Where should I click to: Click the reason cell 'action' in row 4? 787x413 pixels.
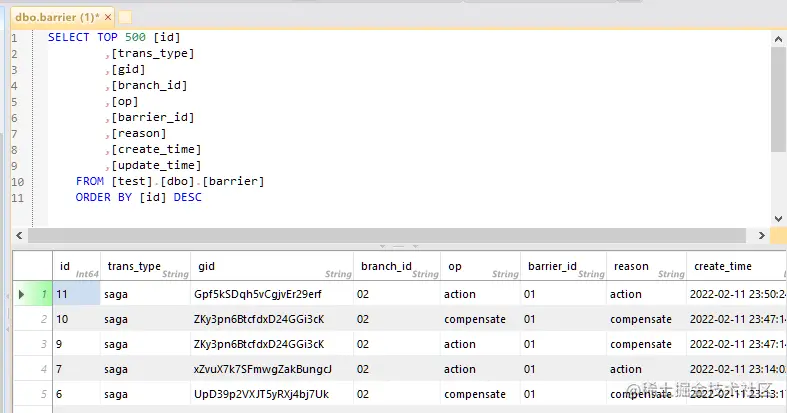(x=646, y=369)
